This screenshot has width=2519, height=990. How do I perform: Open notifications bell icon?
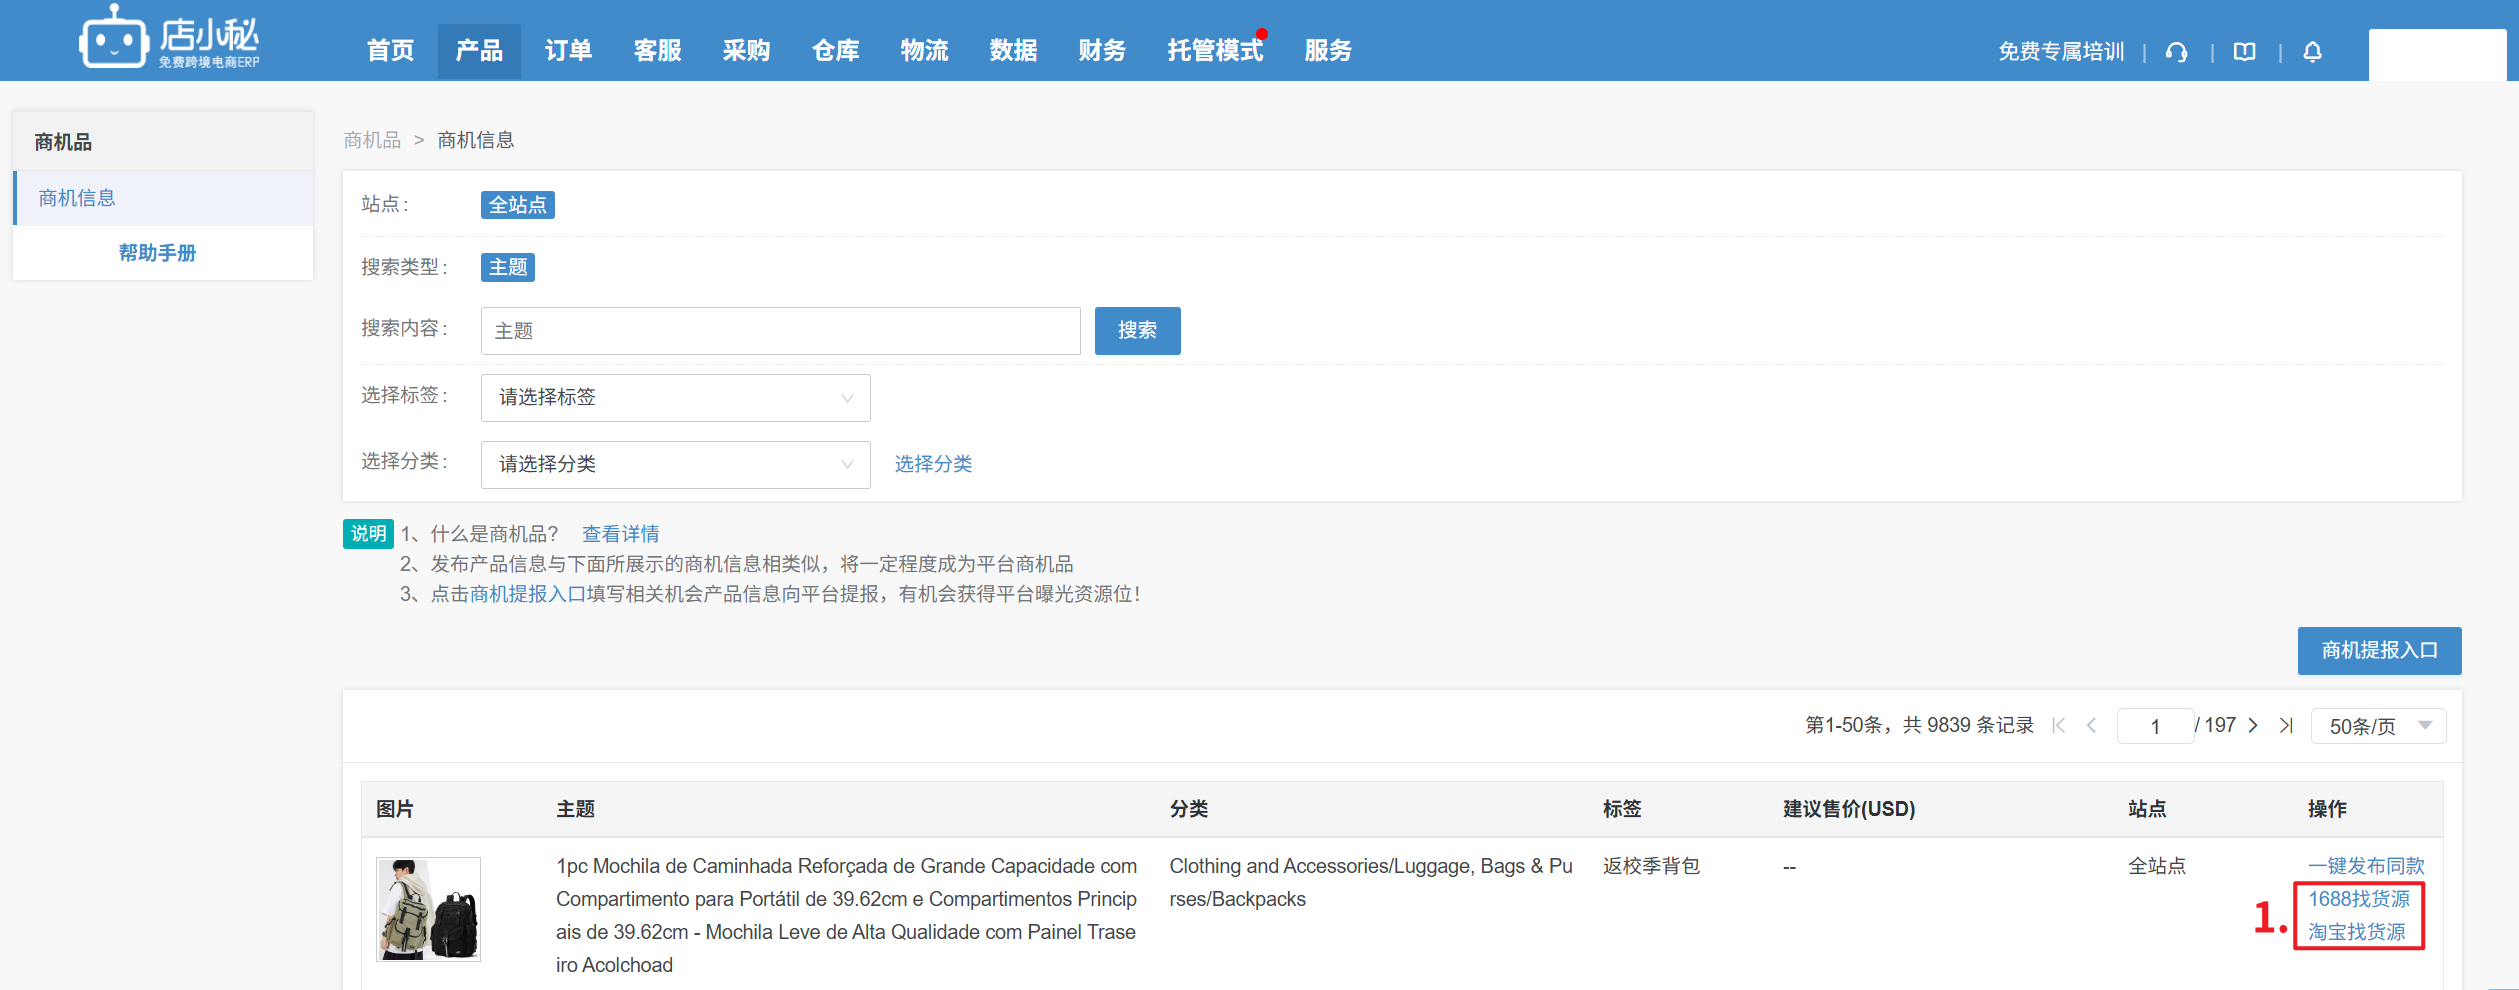click(2312, 52)
